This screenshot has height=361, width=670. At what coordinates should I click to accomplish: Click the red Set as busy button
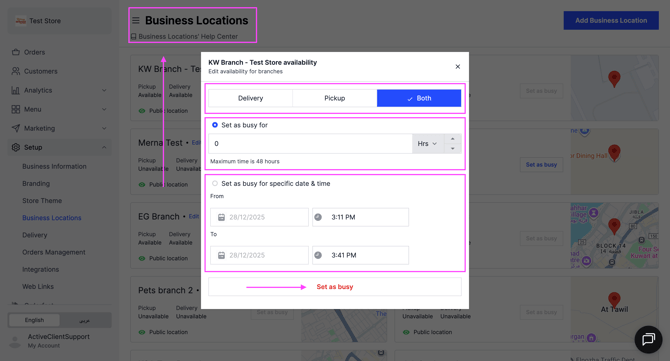[335, 287]
